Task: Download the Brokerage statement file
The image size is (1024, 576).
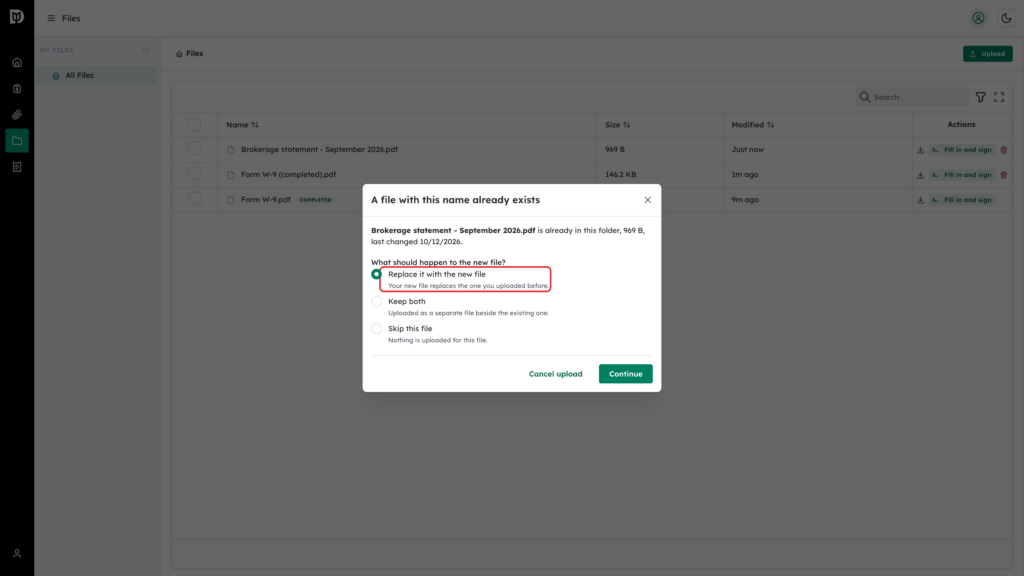Action: [920, 150]
